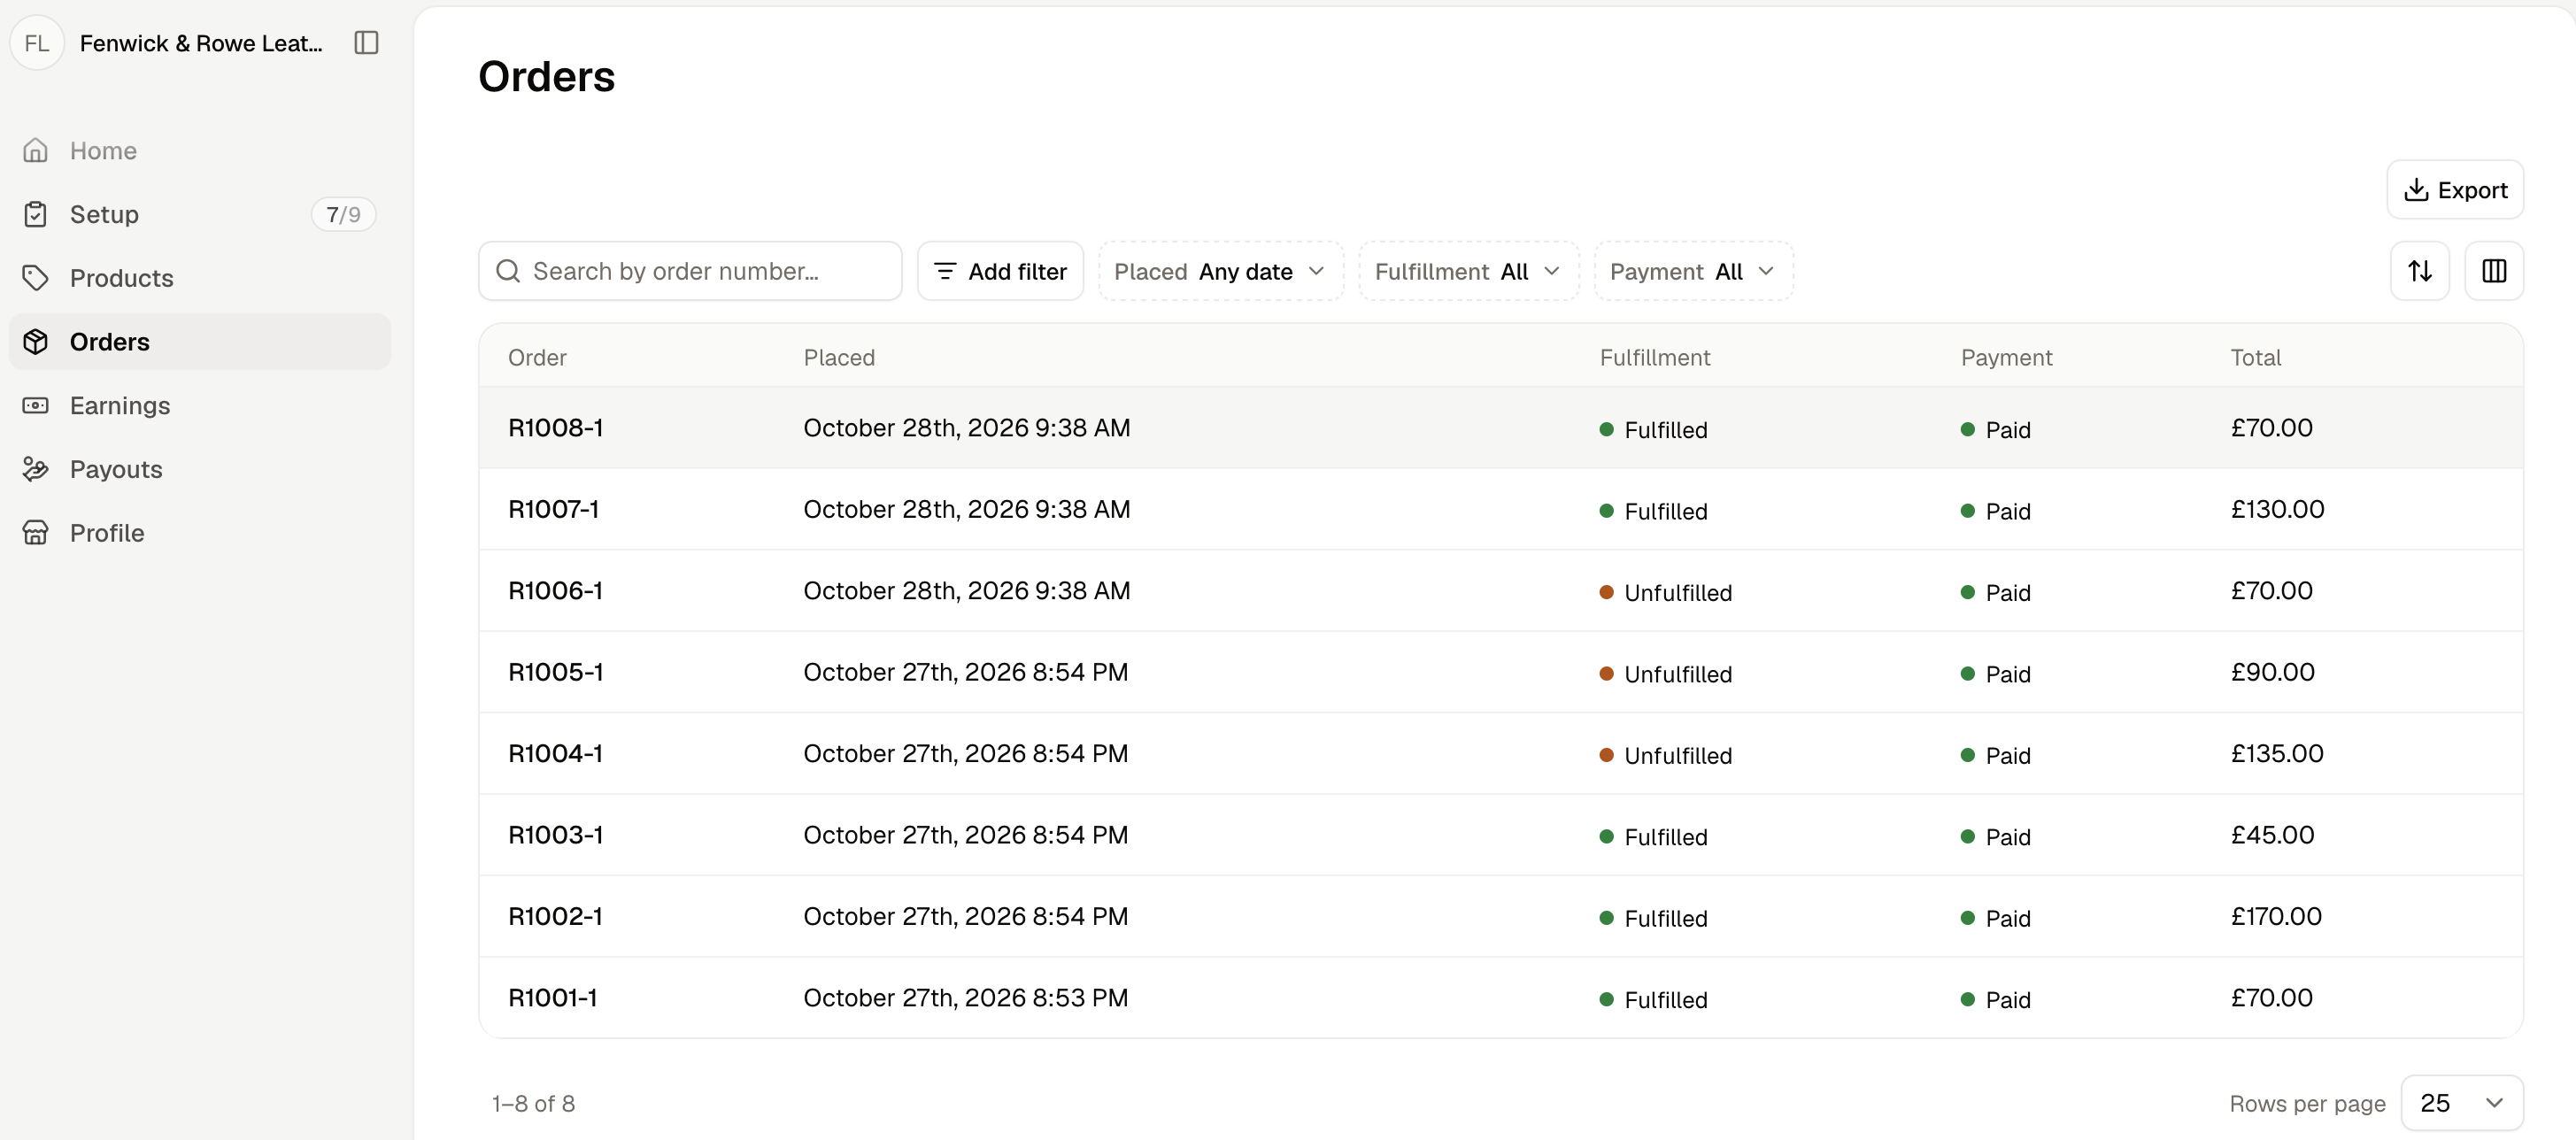The height and width of the screenshot is (1140, 2576).
Task: Click the Fenwick & Rowe store name
Action: pyautogui.click(x=201, y=43)
